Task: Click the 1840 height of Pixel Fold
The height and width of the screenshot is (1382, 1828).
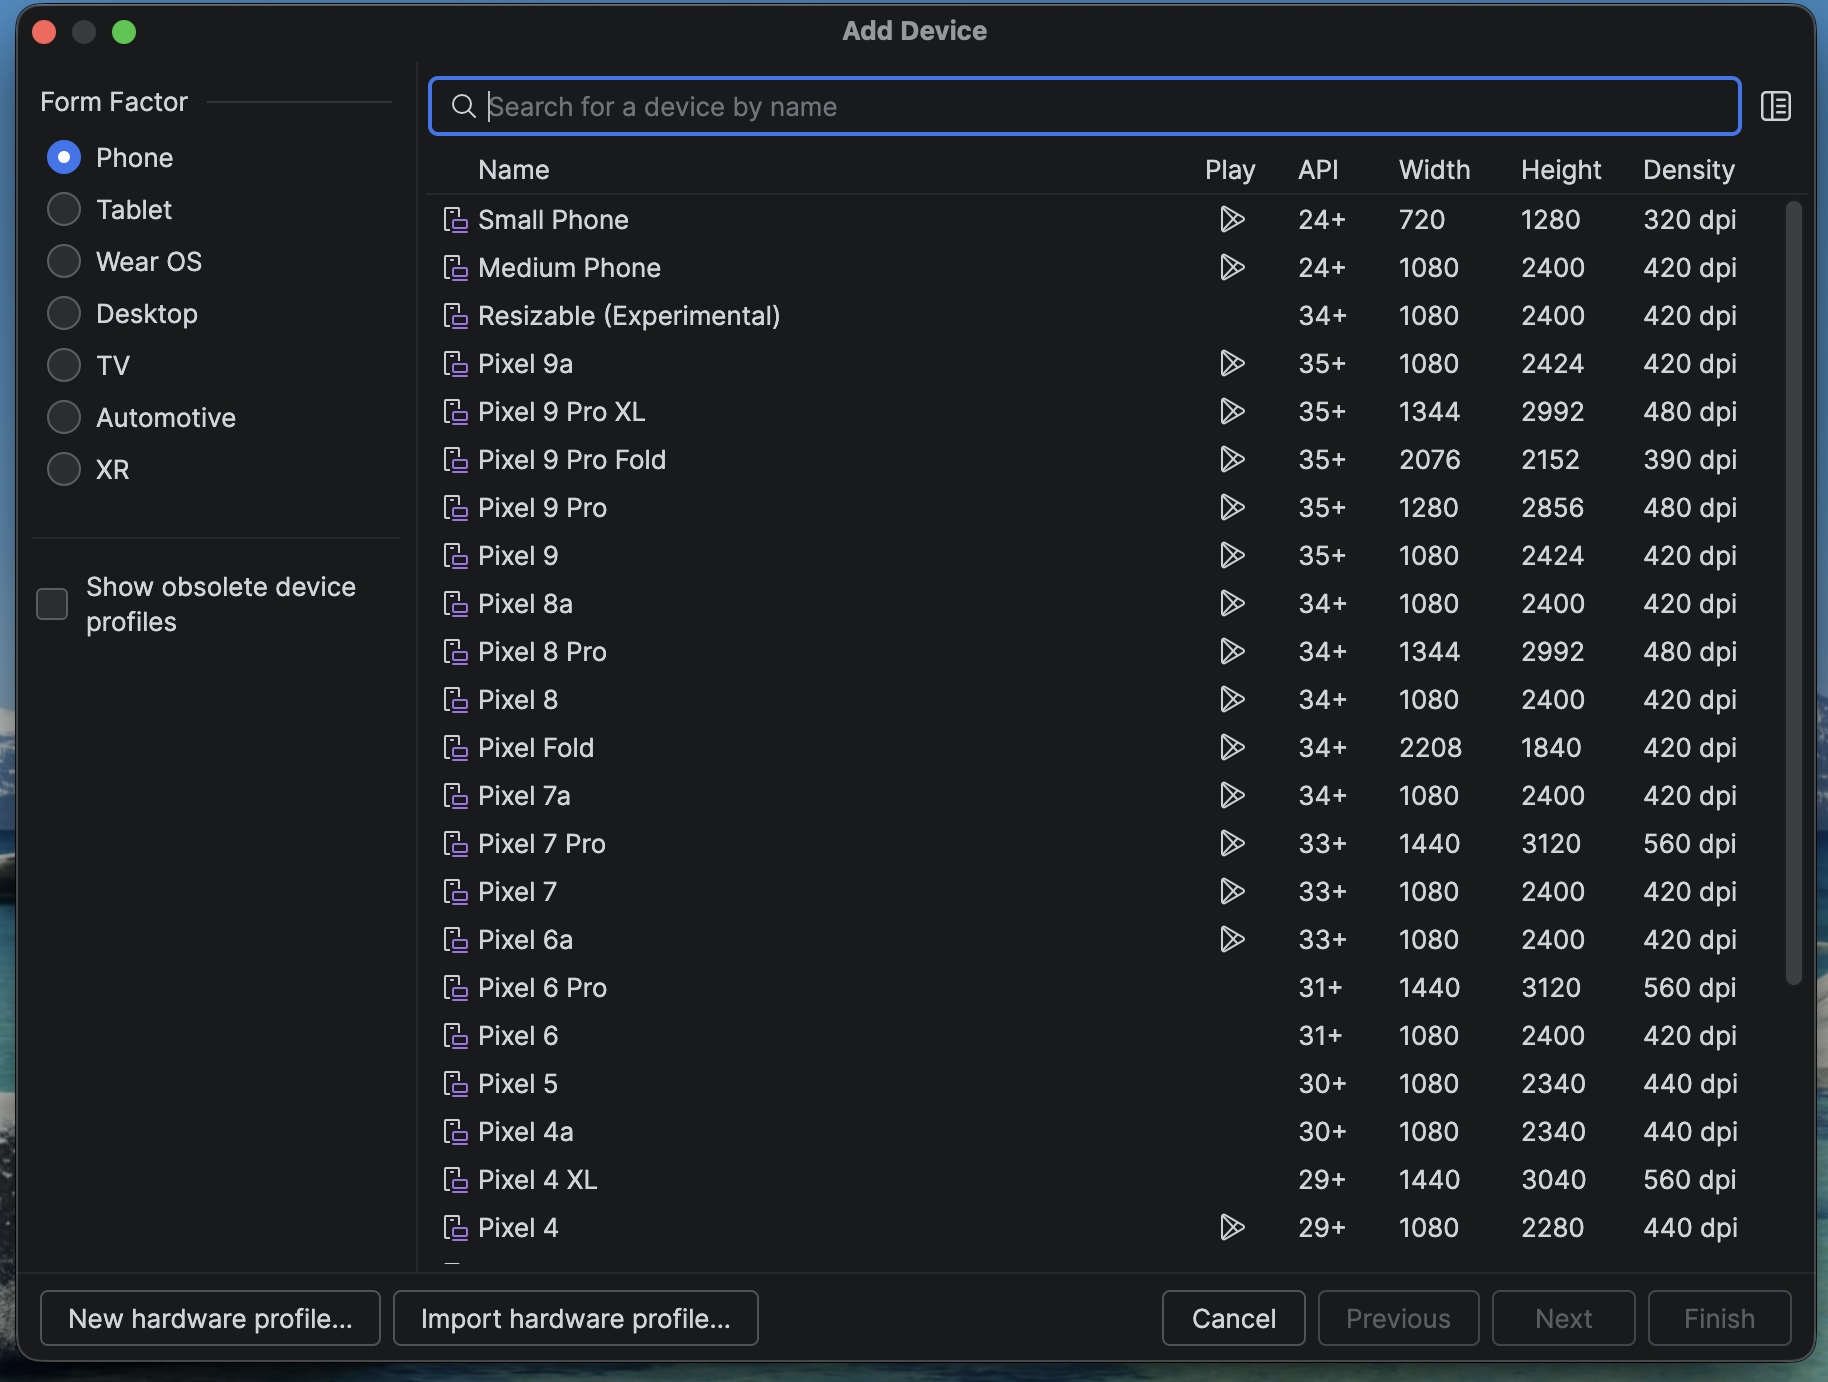Action: tap(1551, 748)
